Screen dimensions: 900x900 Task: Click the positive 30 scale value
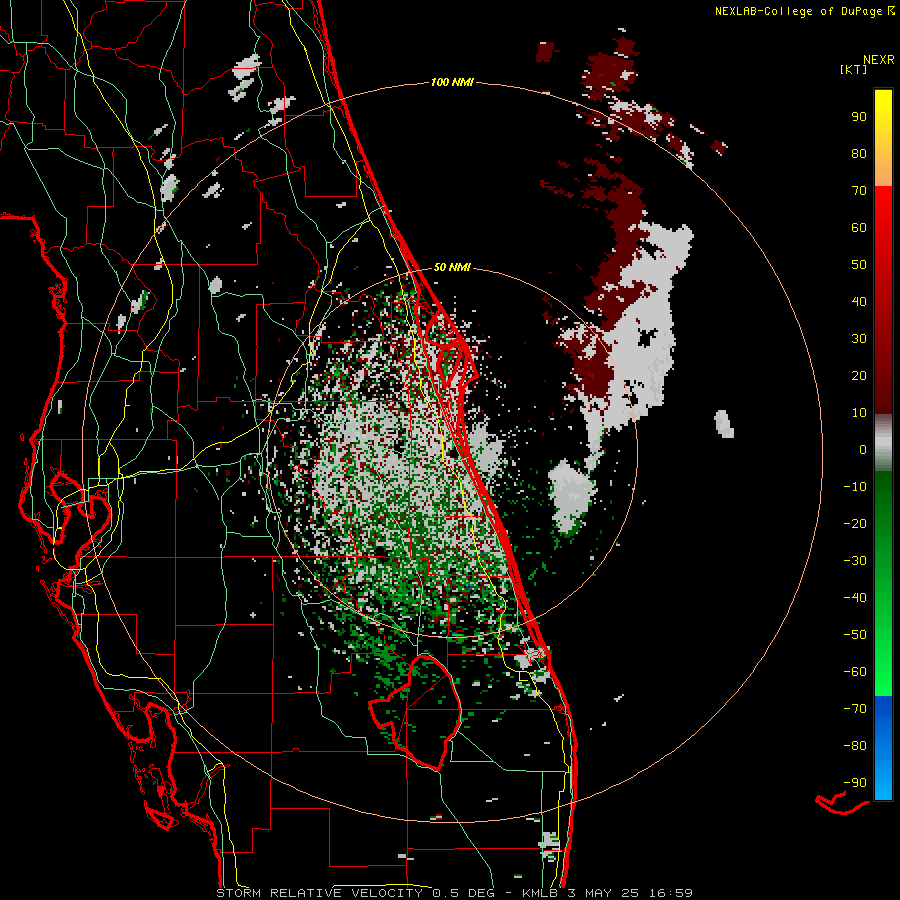859,339
